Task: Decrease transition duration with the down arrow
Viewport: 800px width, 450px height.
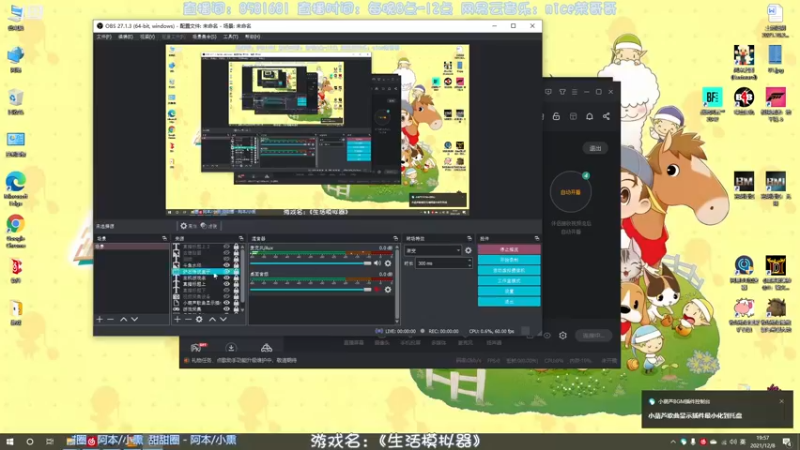Action: 469,266
